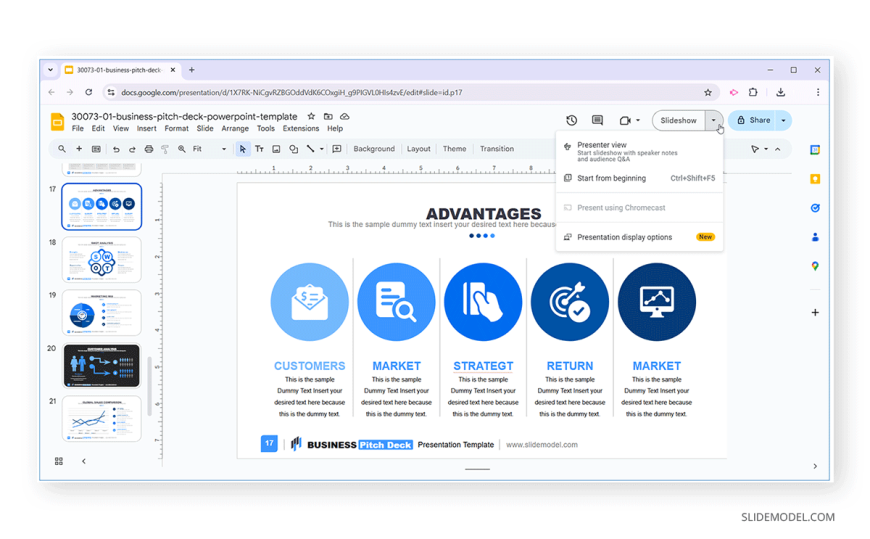870x539 pixels.
Task: Open comment history panel
Action: coord(598,120)
